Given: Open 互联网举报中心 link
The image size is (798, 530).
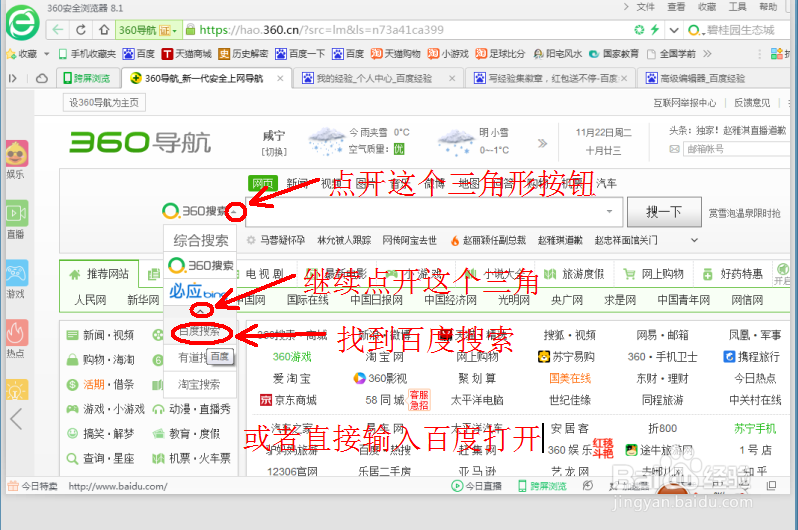Looking at the screenshot, I should (x=685, y=103).
